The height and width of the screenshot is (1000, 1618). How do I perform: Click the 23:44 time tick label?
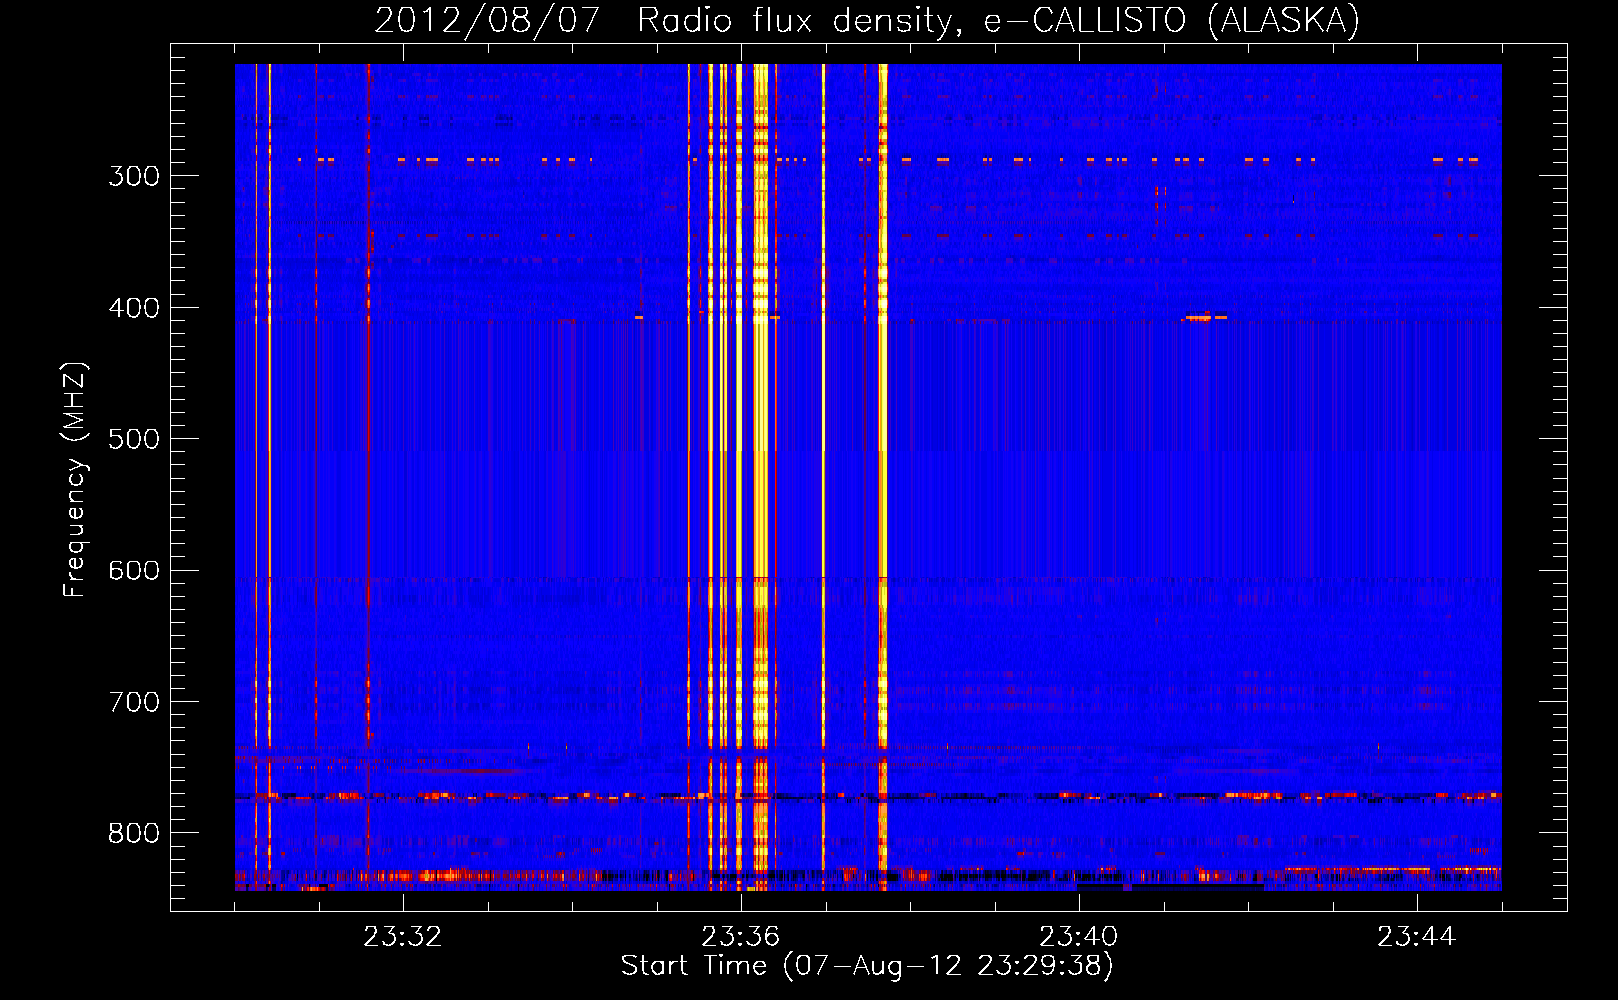click(x=1416, y=937)
